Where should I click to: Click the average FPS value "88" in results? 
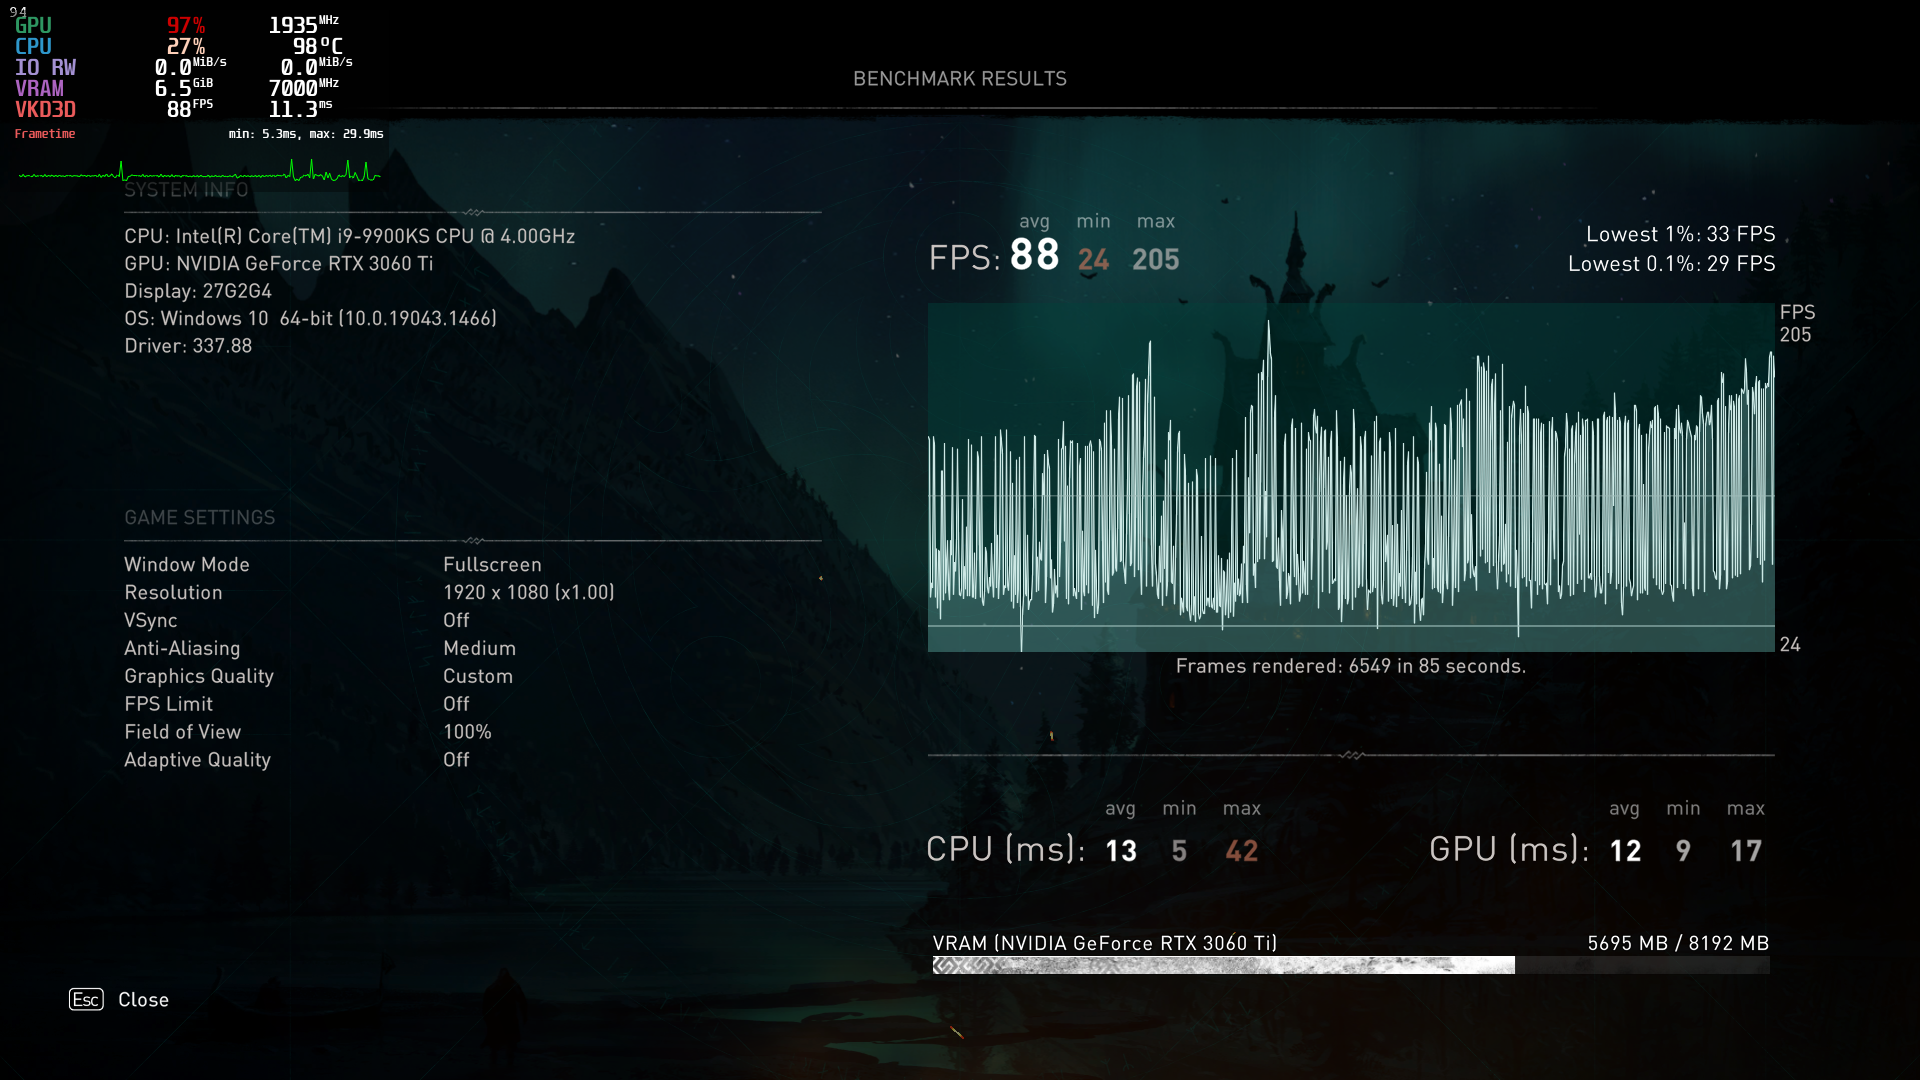pyautogui.click(x=1034, y=255)
